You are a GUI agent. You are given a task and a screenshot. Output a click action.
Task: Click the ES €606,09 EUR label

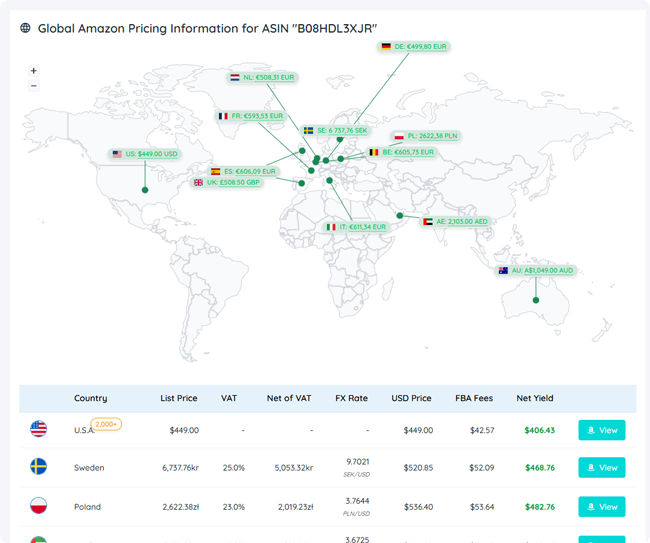pos(243,171)
